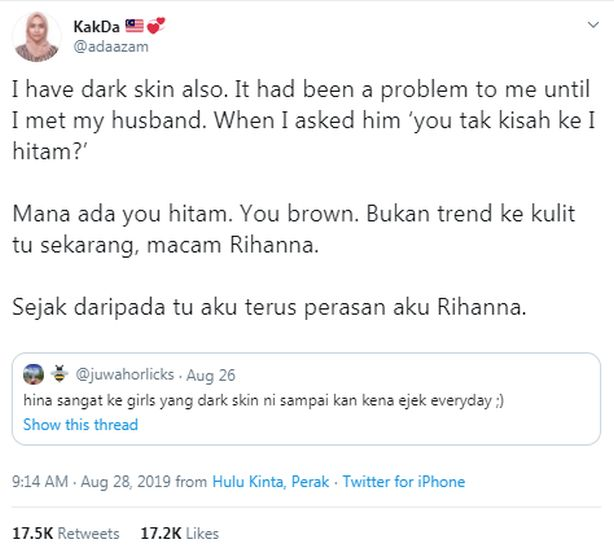Image resolution: width=614 pixels, height=553 pixels.
Task: Click the bee emoji in quoted tweet
Action: coord(58,375)
